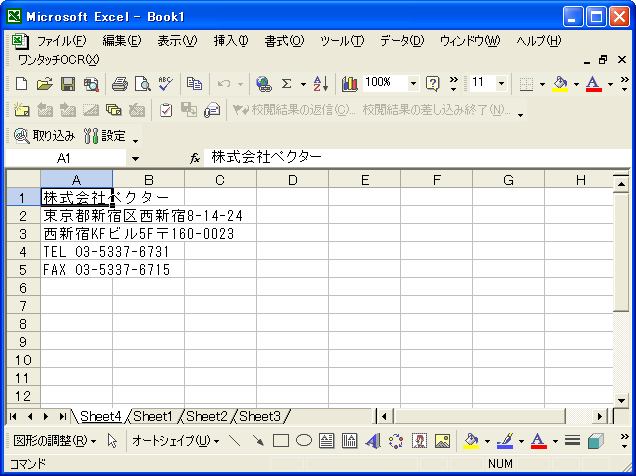
Task: Expand the Borders dropdown arrow
Action: (542, 84)
